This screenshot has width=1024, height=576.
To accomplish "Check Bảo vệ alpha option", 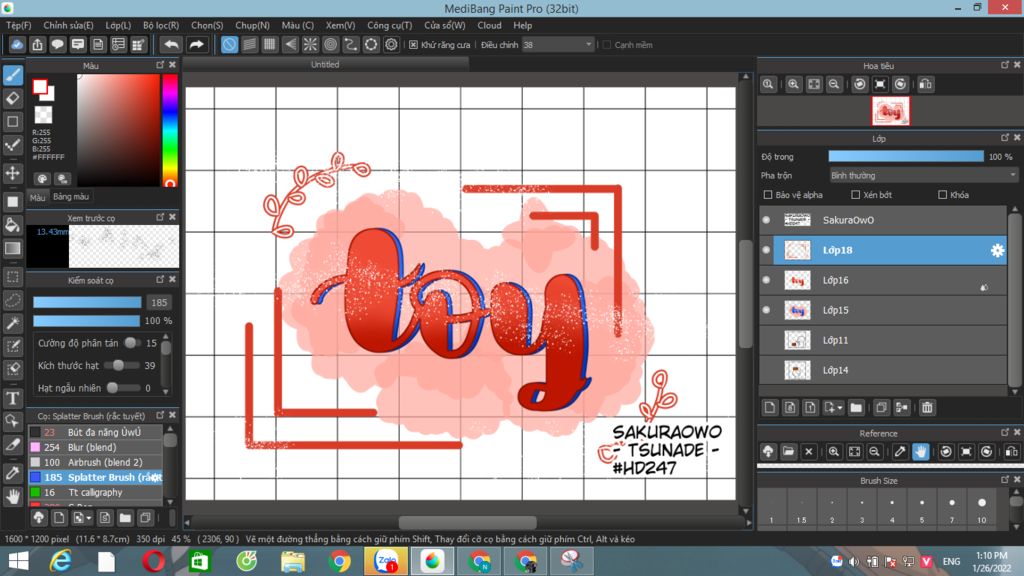I will pyautogui.click(x=768, y=195).
